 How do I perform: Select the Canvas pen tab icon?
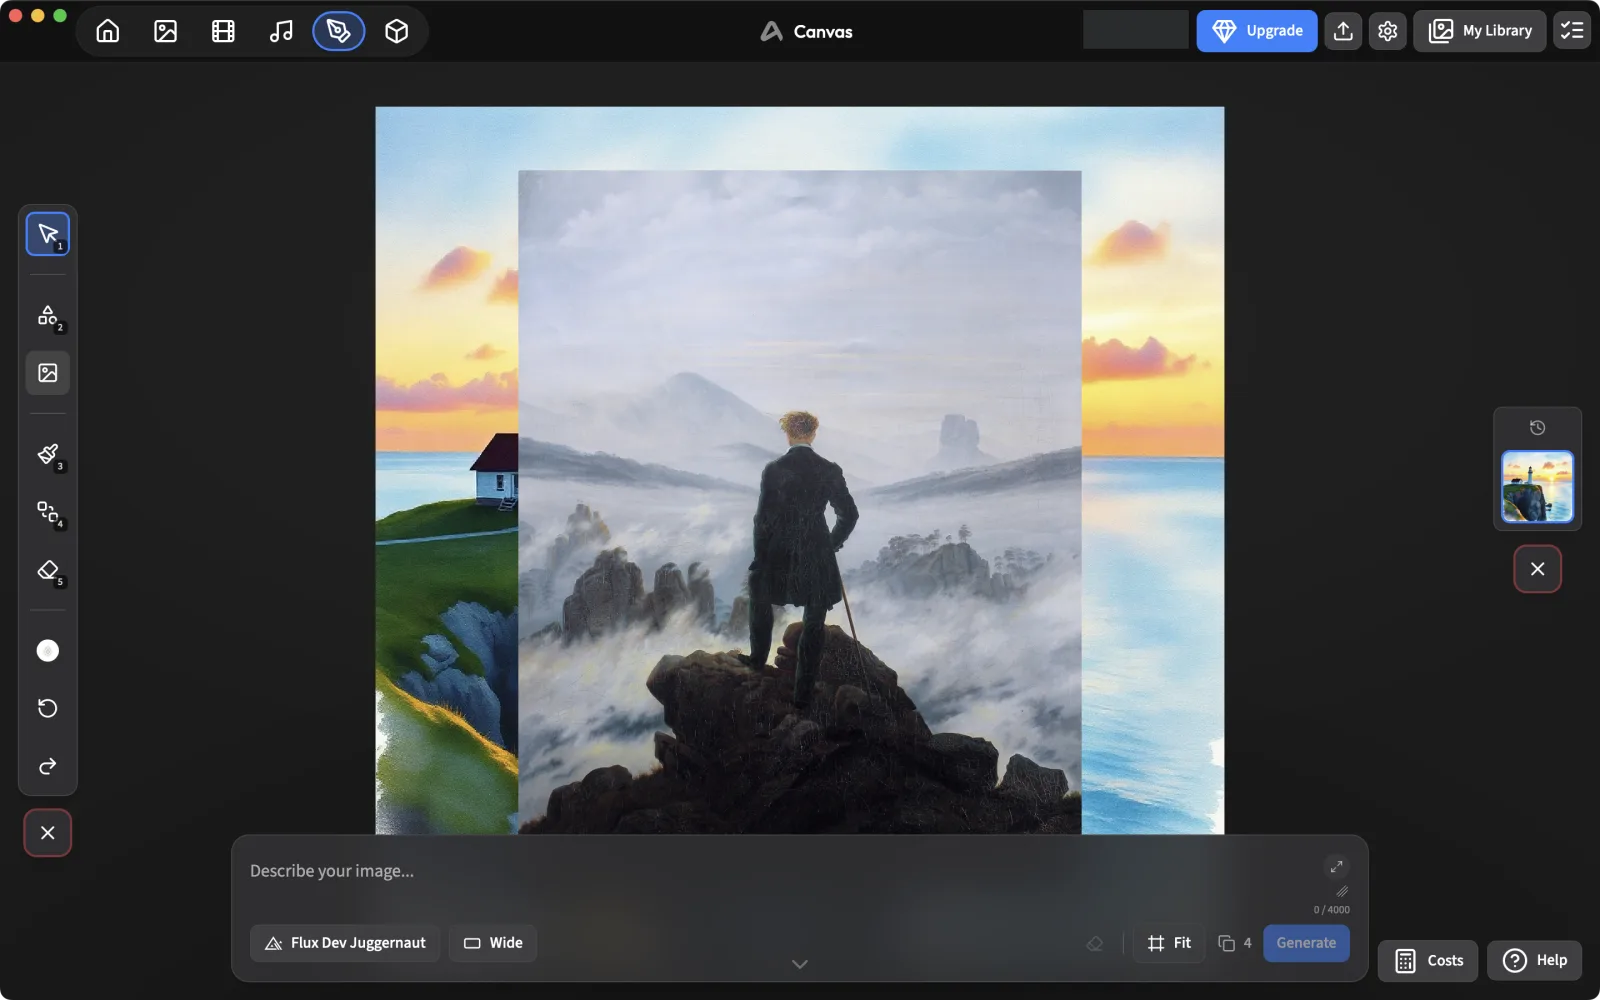click(339, 31)
